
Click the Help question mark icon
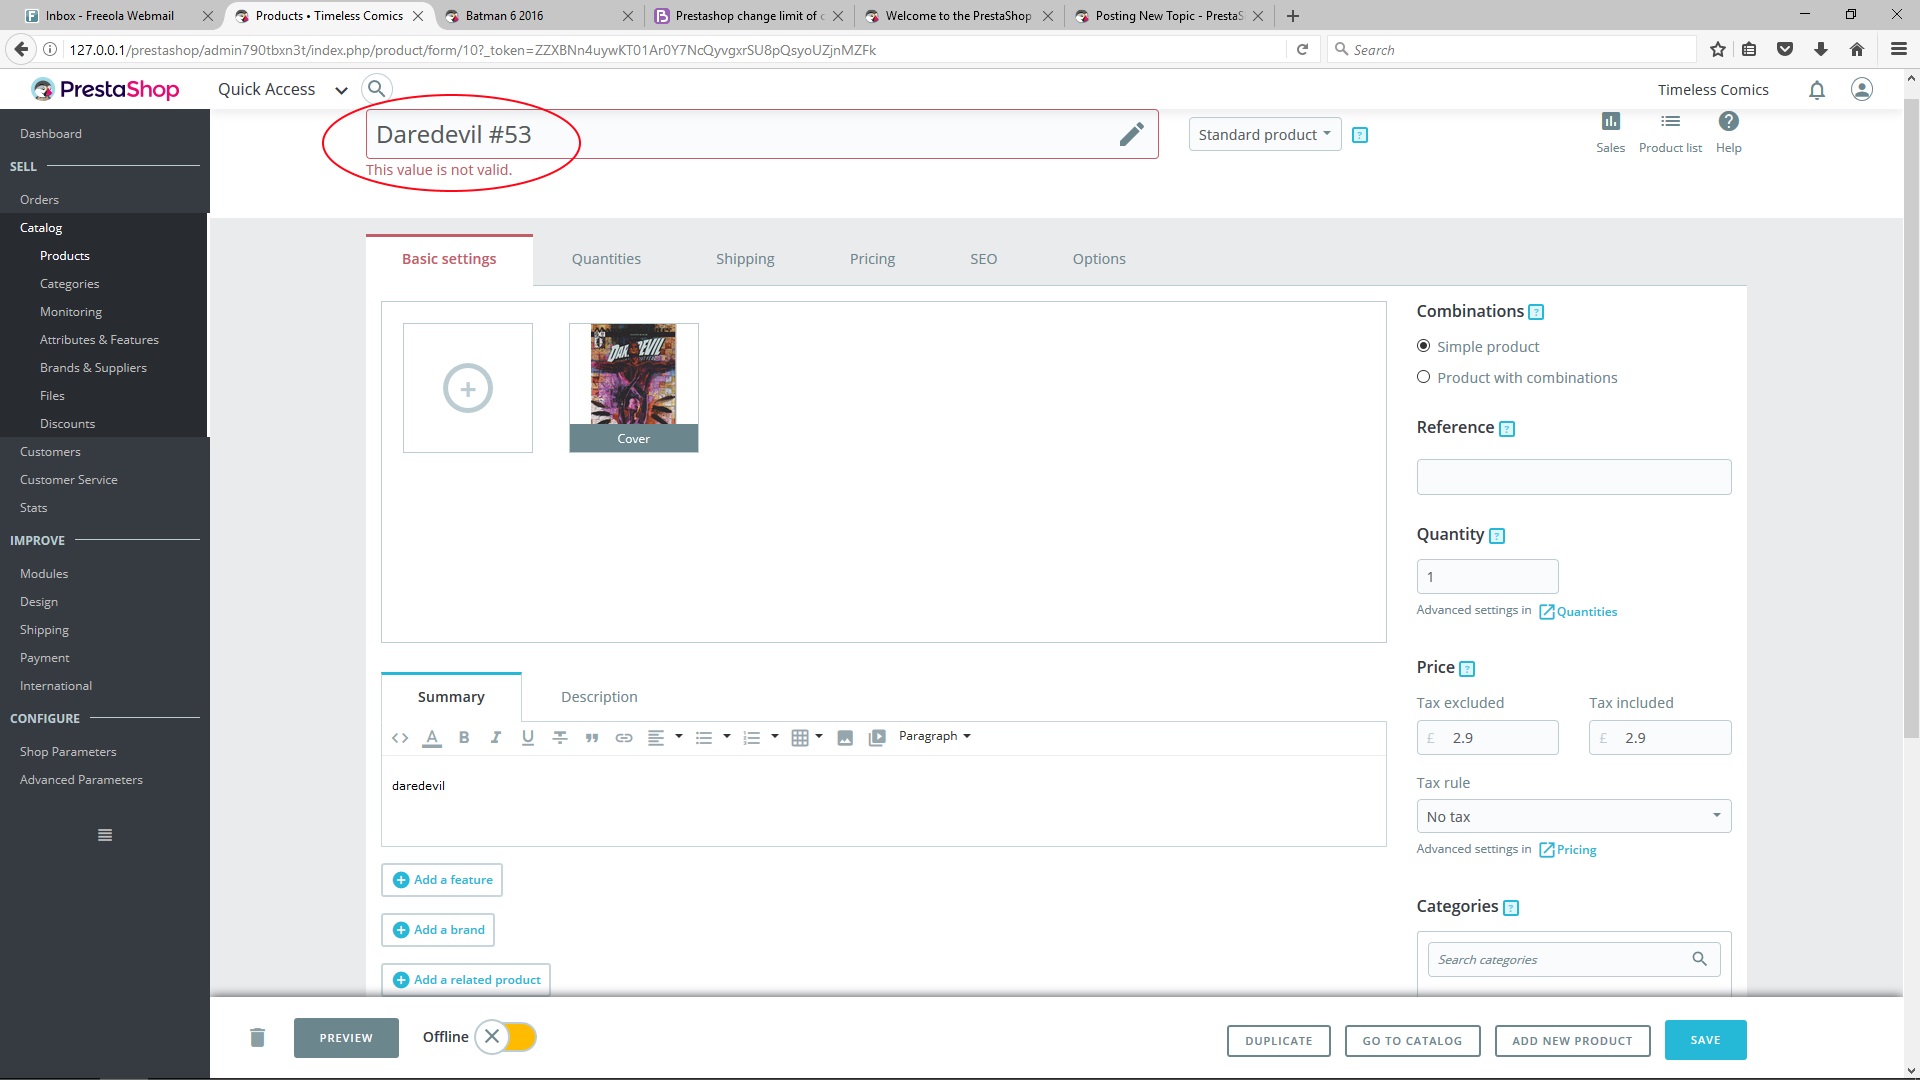(1728, 122)
